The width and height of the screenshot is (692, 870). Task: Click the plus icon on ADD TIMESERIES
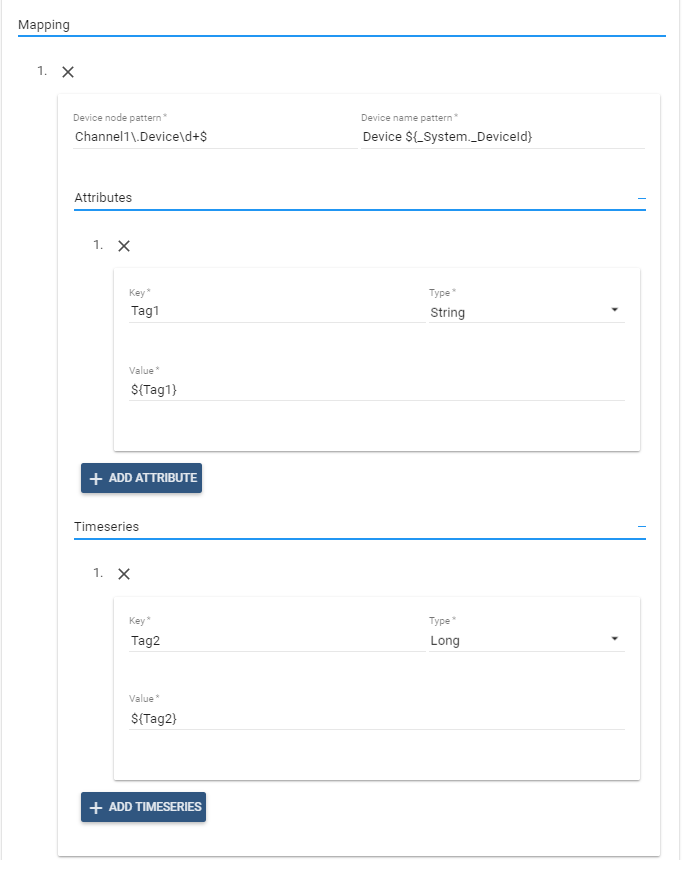point(96,807)
